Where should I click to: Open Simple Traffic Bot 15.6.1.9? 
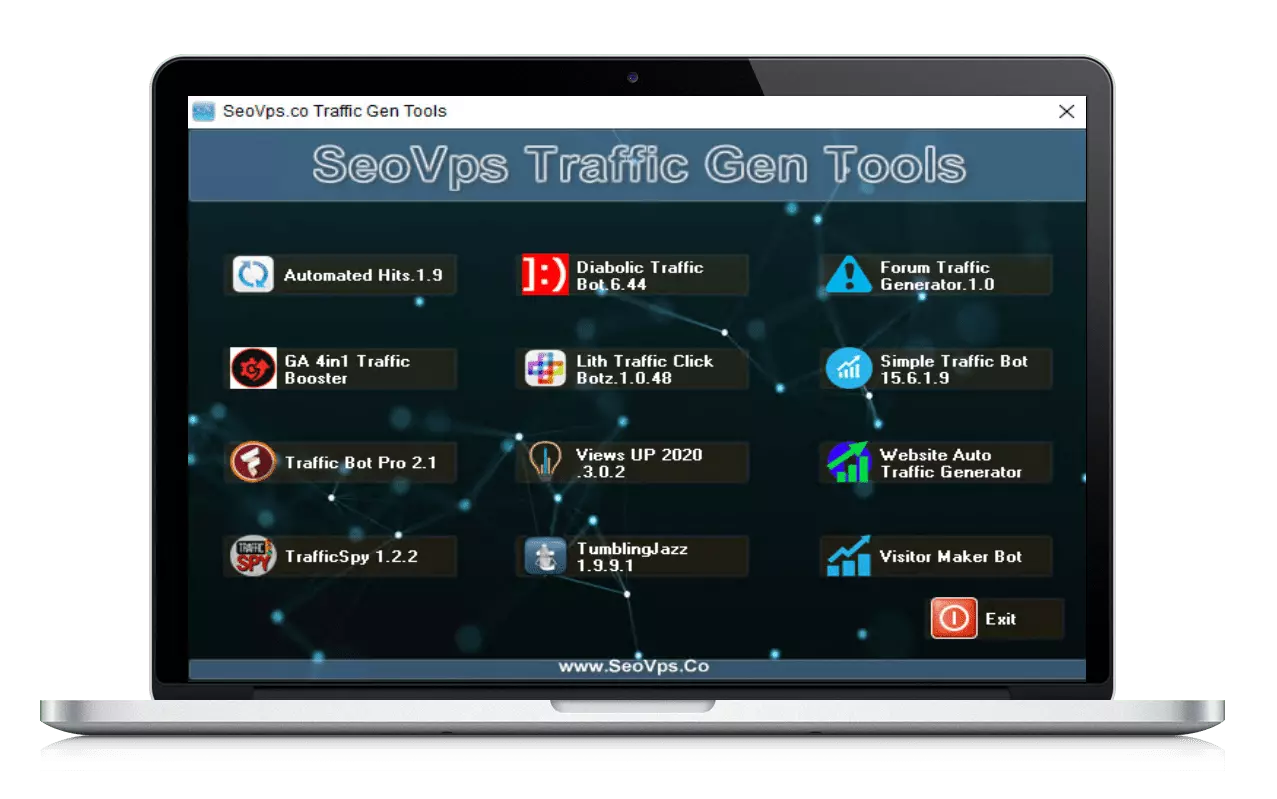point(936,368)
